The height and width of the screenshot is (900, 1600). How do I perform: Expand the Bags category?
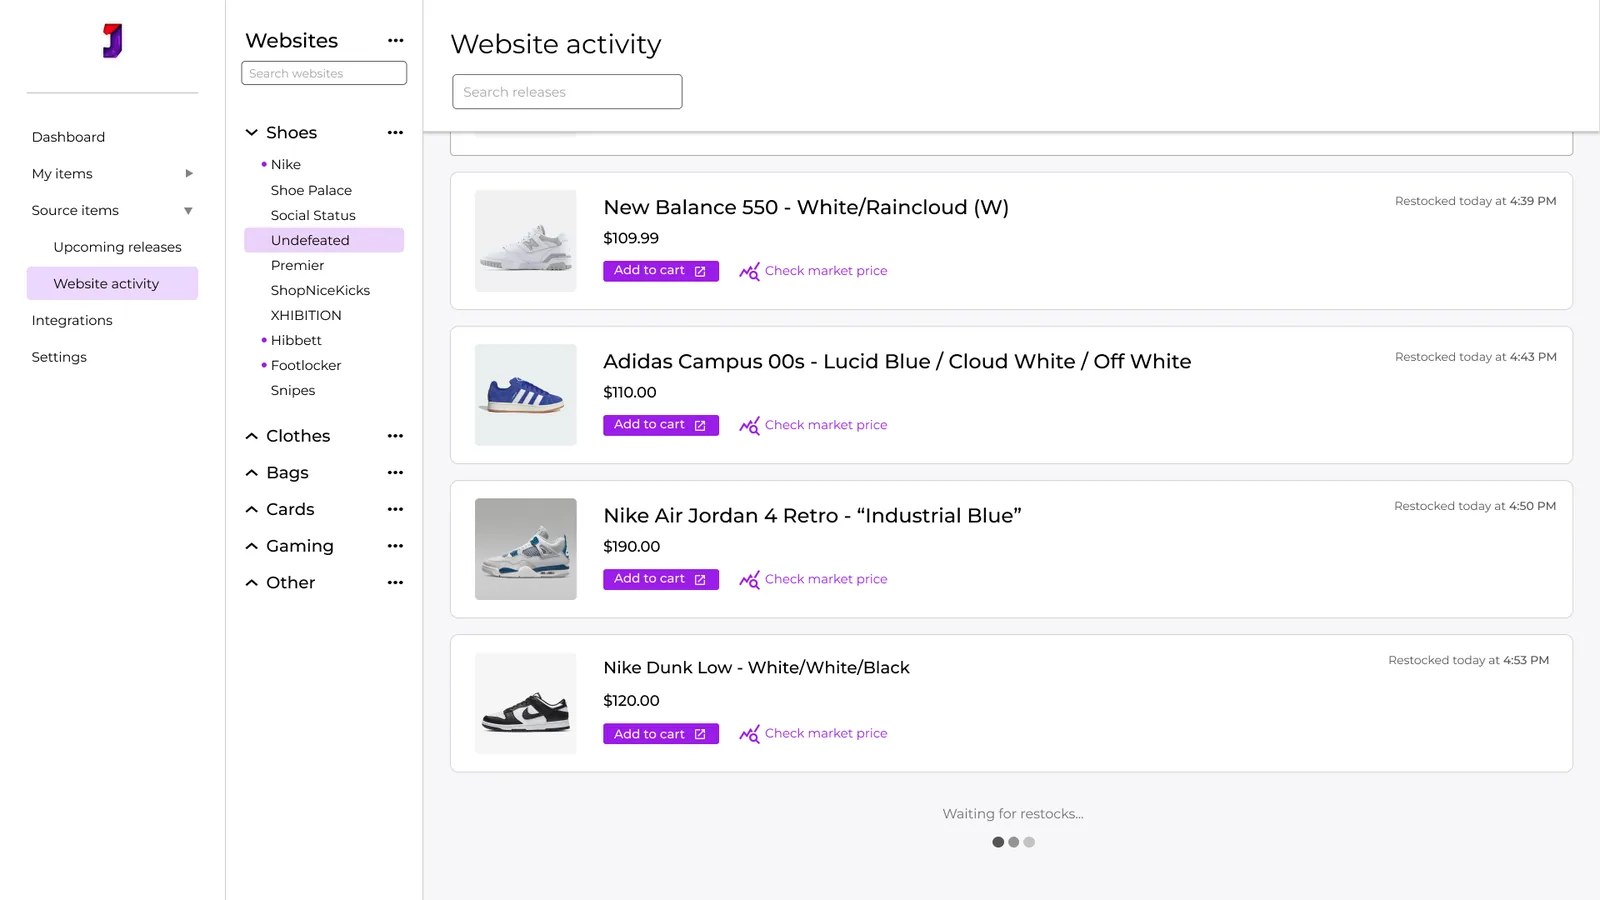[252, 473]
